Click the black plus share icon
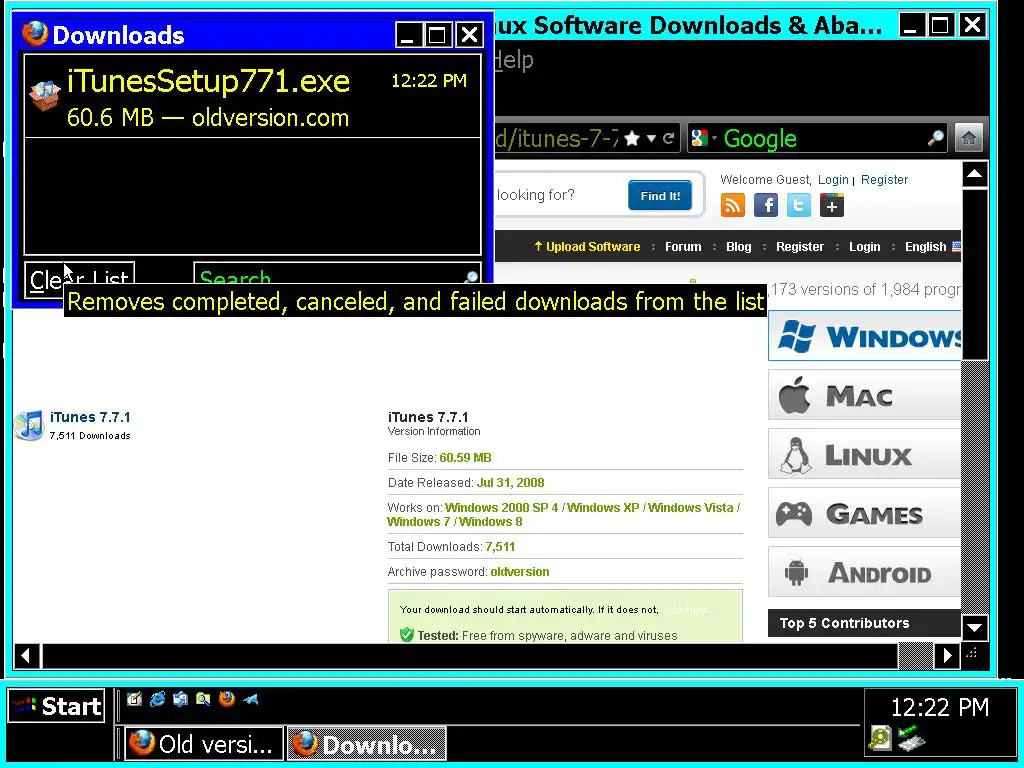Screen dimensions: 1024x768 click(x=831, y=205)
